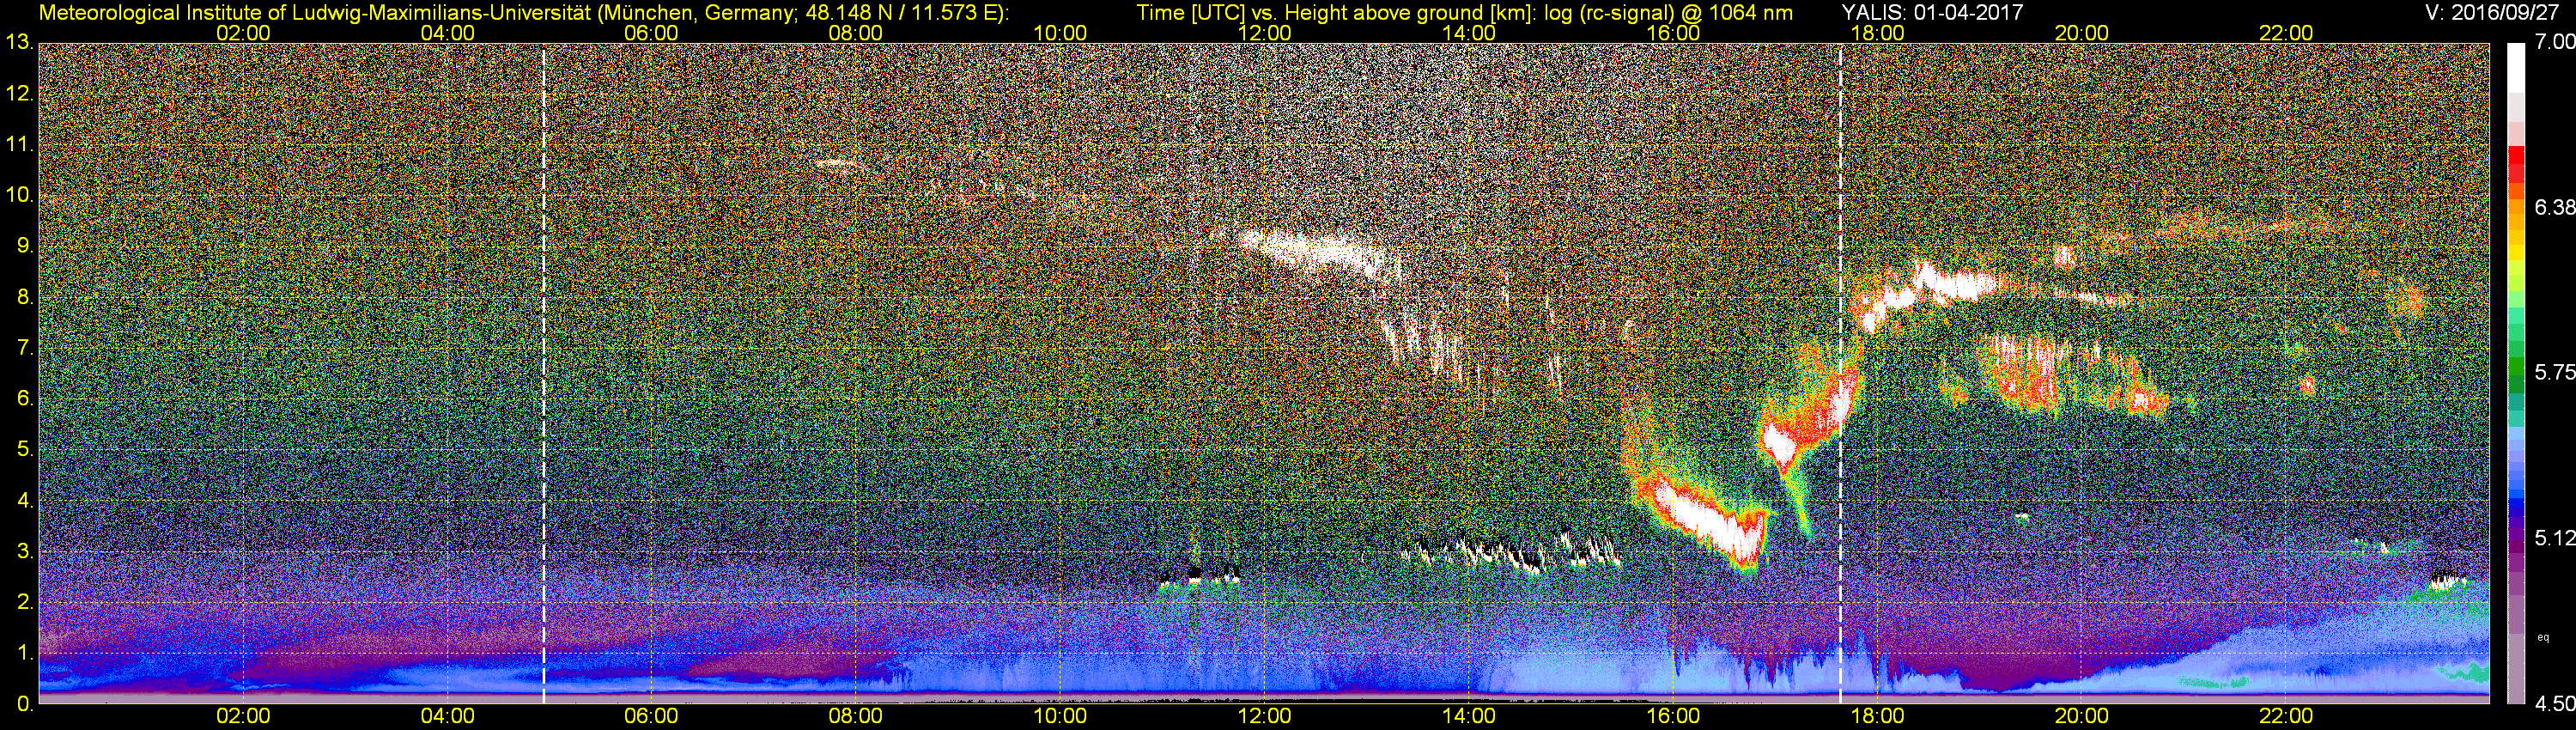This screenshot has height=730, width=2576.
Task: Click the height axis label '1.'
Action: point(25,654)
